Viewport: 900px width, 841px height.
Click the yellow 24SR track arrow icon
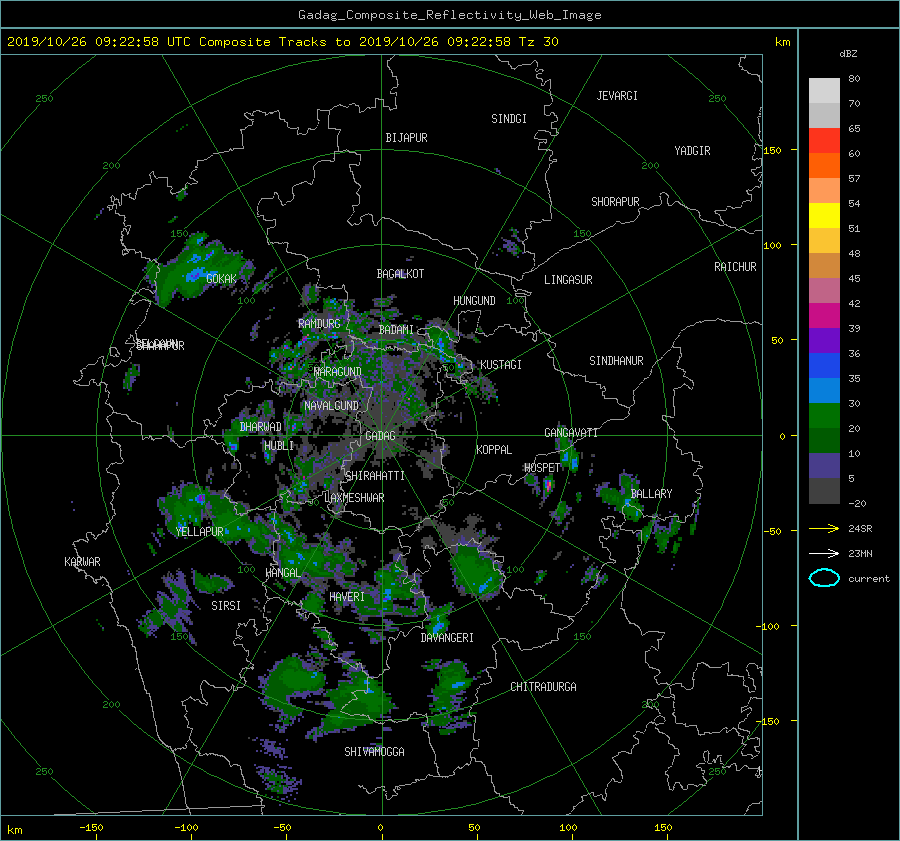pyautogui.click(x=824, y=529)
